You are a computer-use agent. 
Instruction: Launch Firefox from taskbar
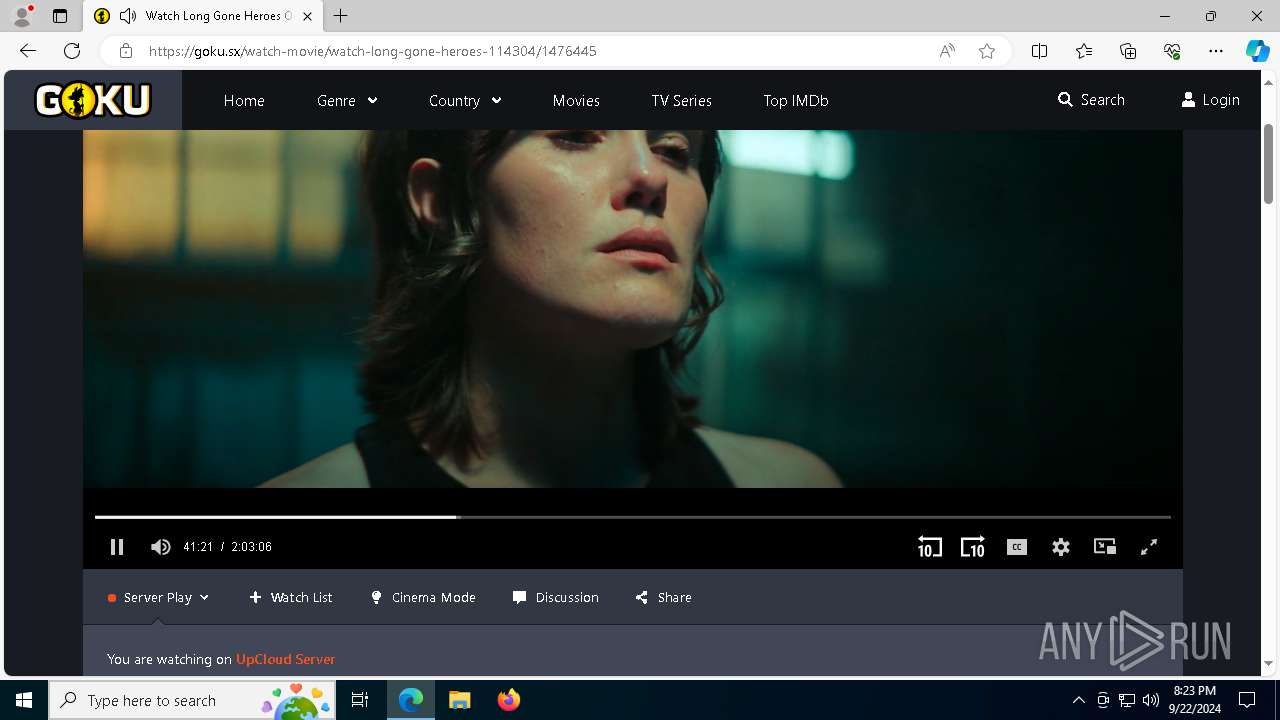coord(509,700)
